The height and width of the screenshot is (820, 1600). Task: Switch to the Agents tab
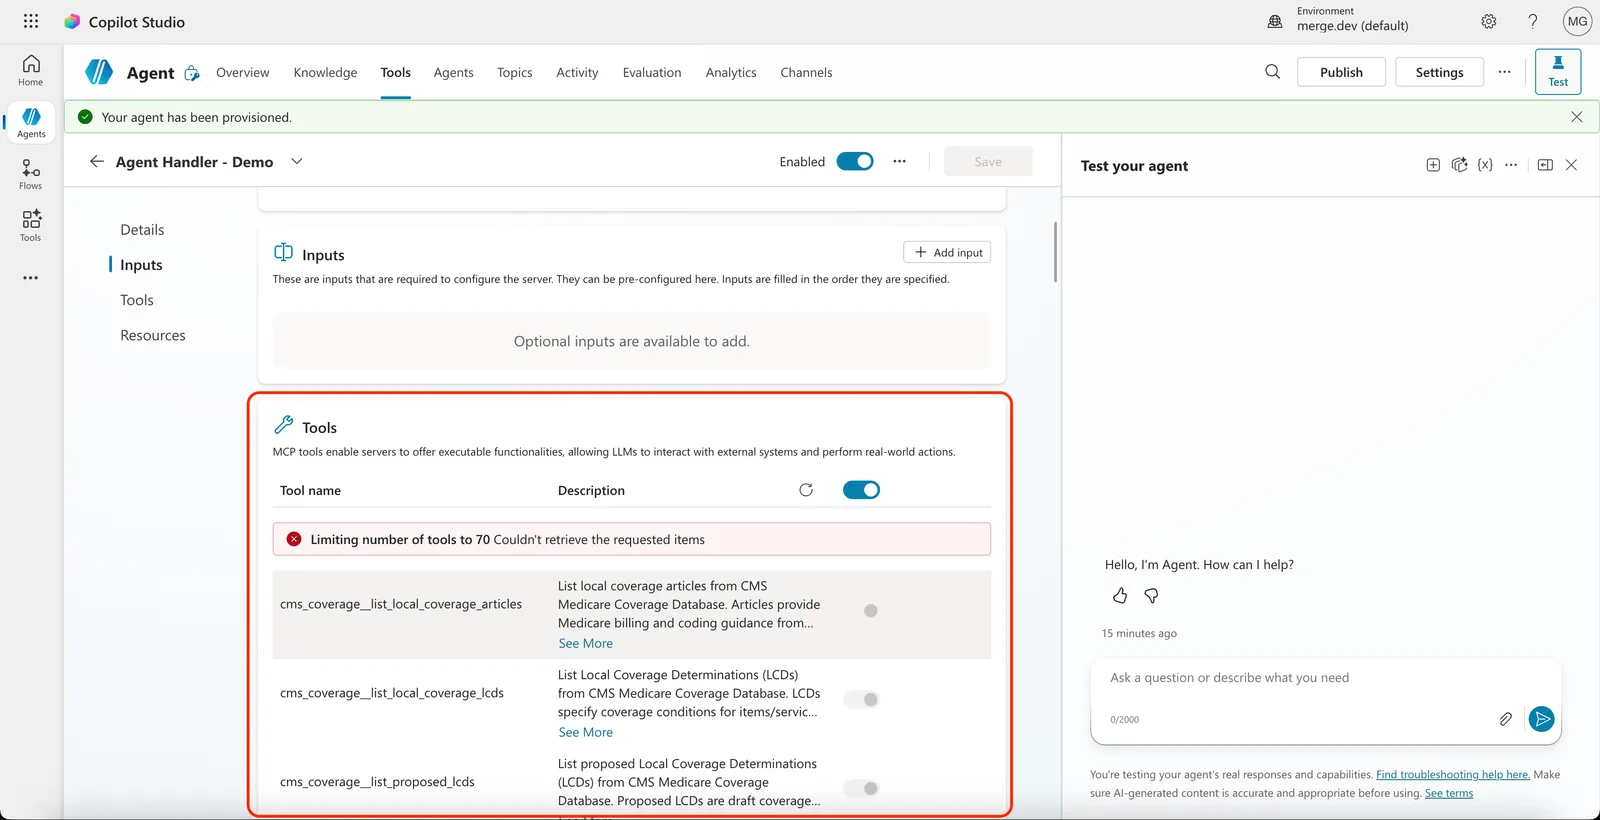point(454,72)
